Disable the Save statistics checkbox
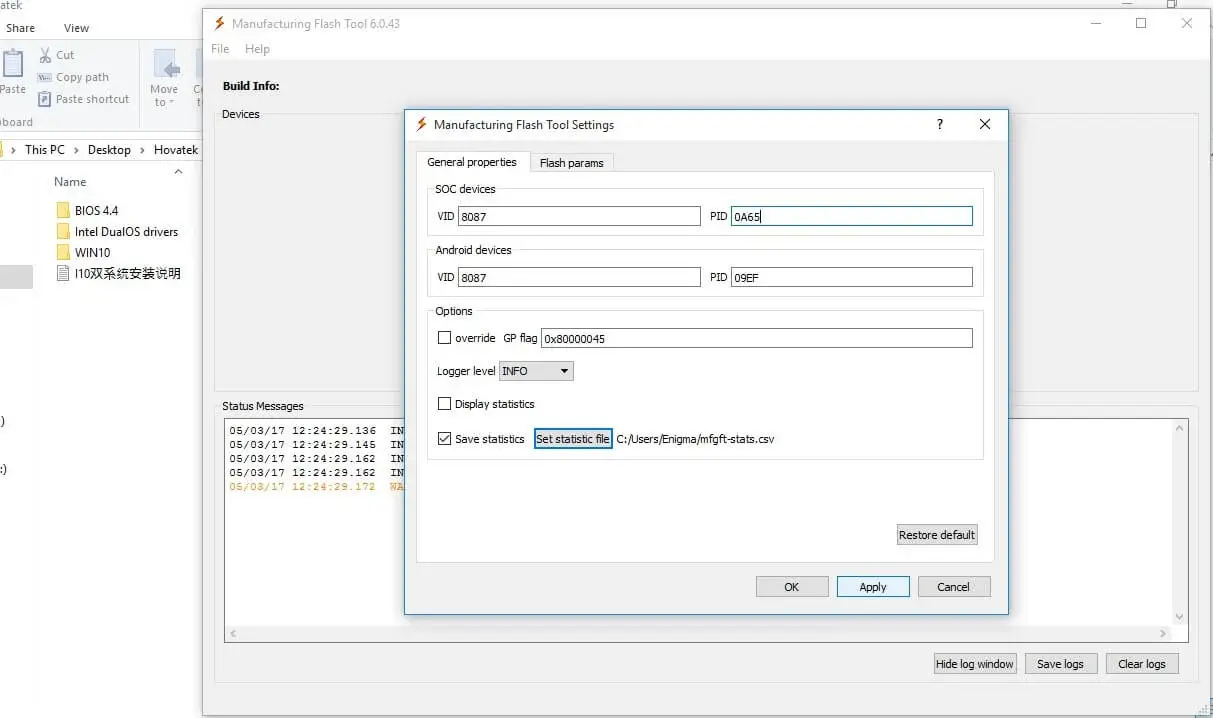Image resolution: width=1213 pixels, height=718 pixels. pos(445,439)
